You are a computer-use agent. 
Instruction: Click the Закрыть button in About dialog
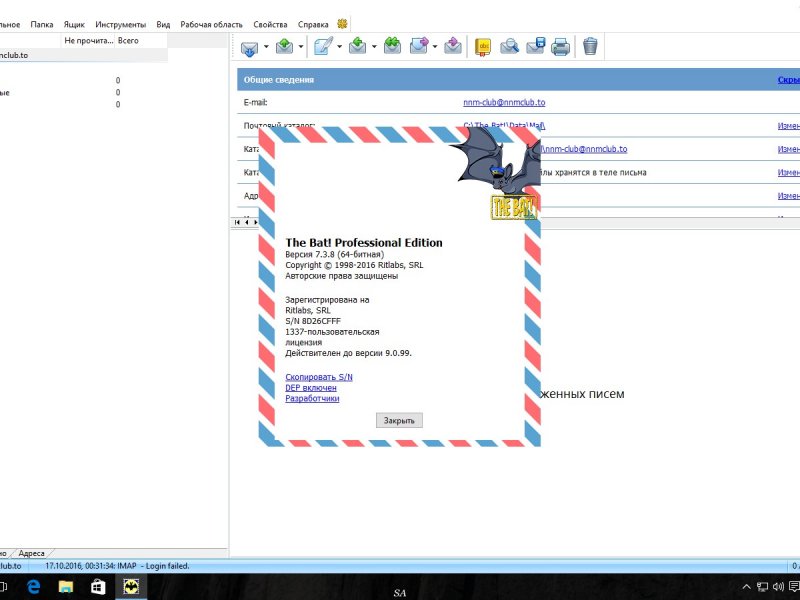[399, 420]
